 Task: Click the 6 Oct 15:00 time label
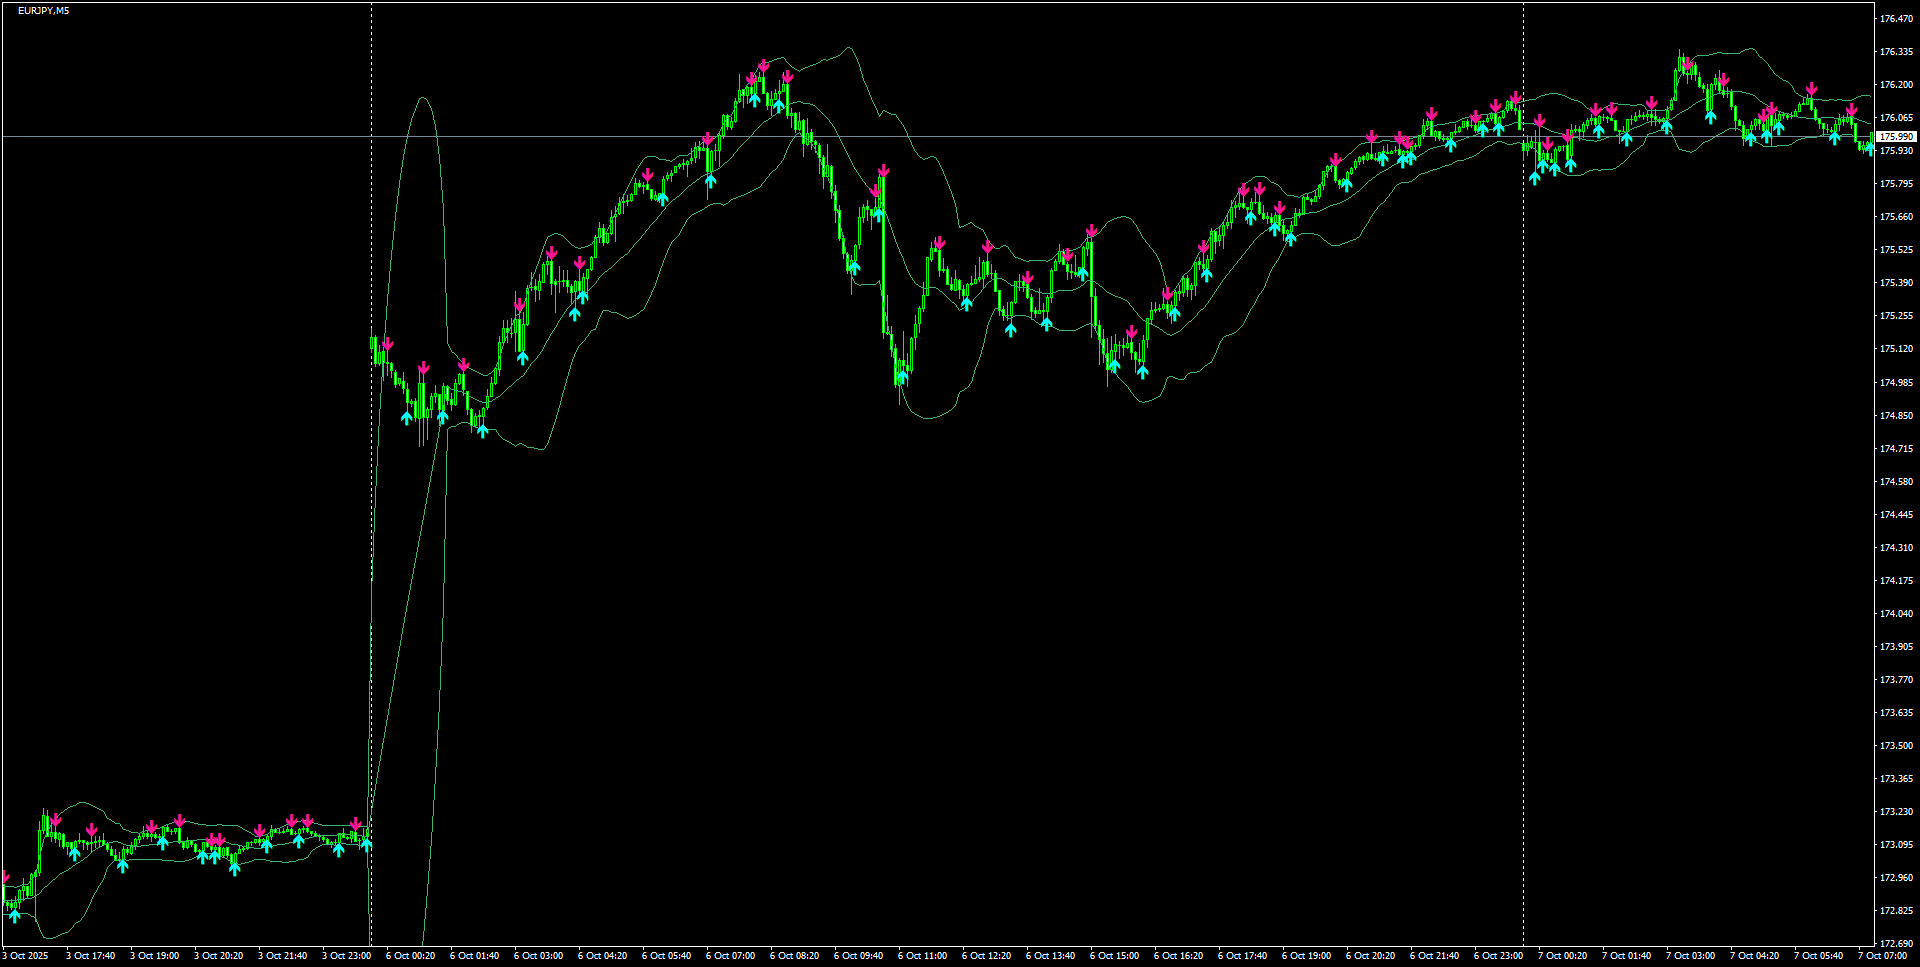[1114, 956]
